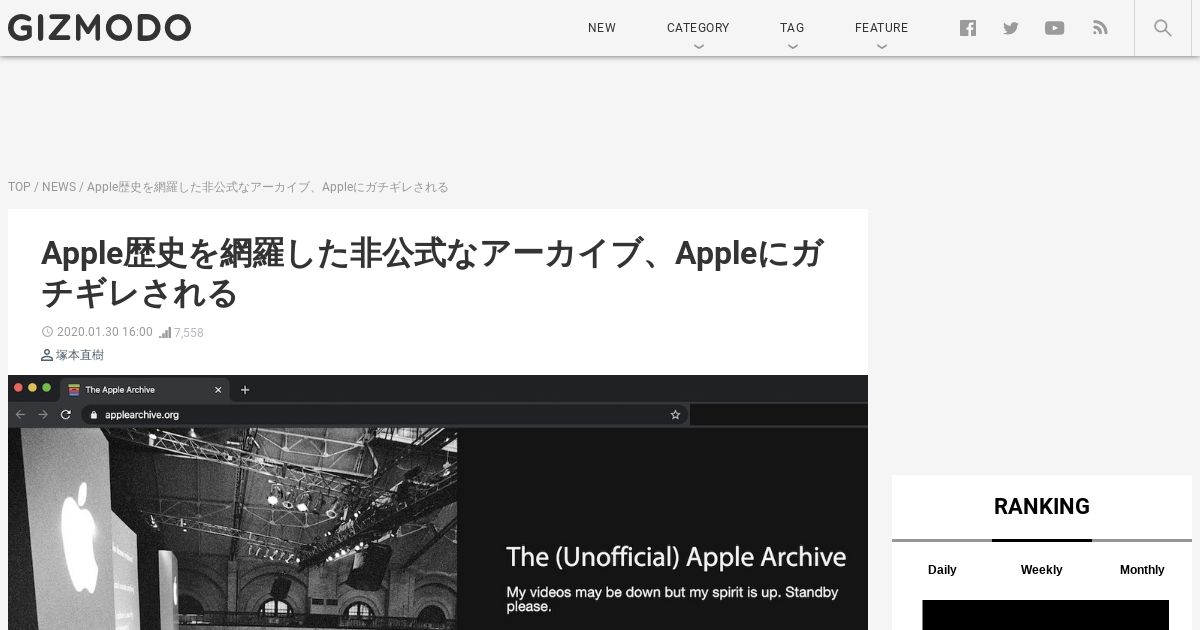1200x630 pixels.
Task: Open the Gizmodo YouTube icon
Action: pos(1055,28)
